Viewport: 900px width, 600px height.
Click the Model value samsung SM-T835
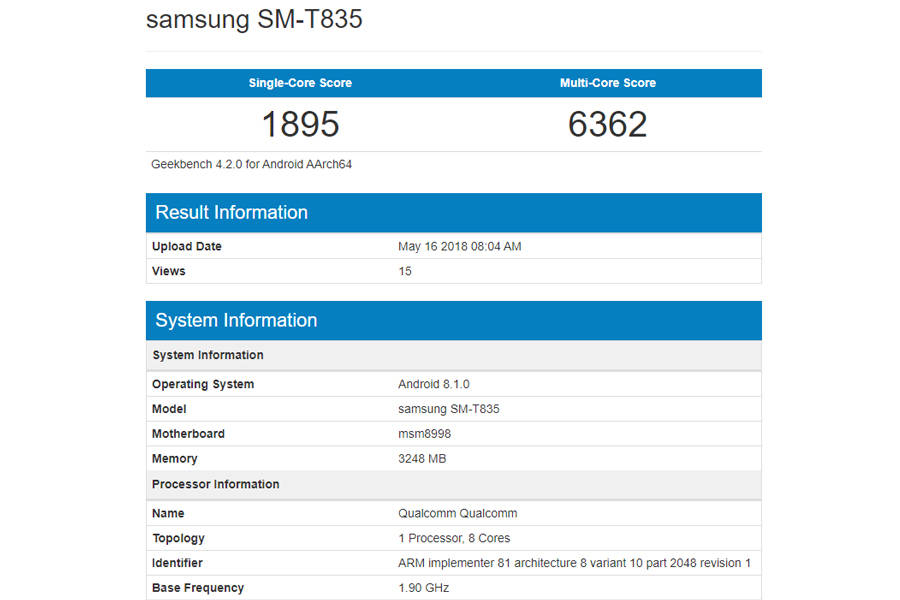coord(450,409)
